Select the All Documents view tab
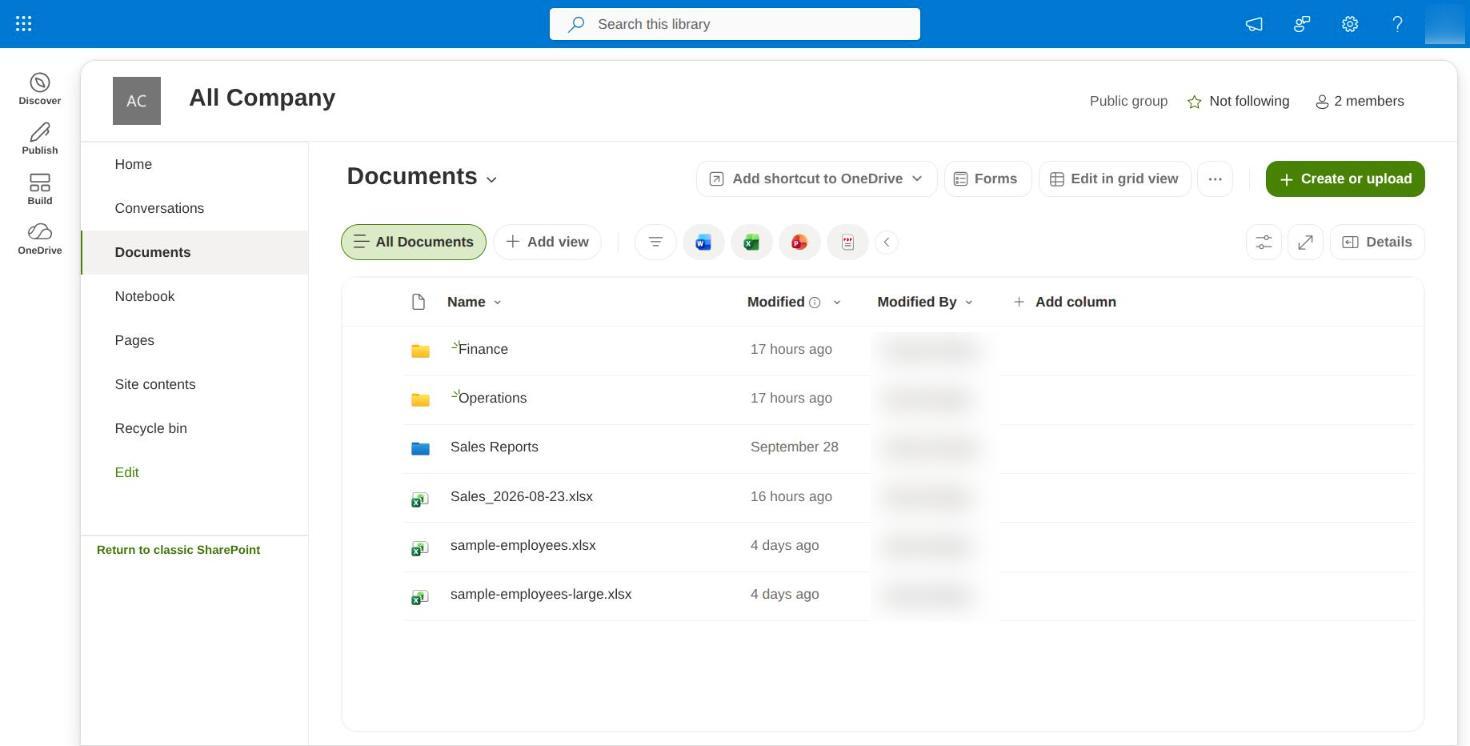Image resolution: width=1470 pixels, height=746 pixels. (x=414, y=242)
